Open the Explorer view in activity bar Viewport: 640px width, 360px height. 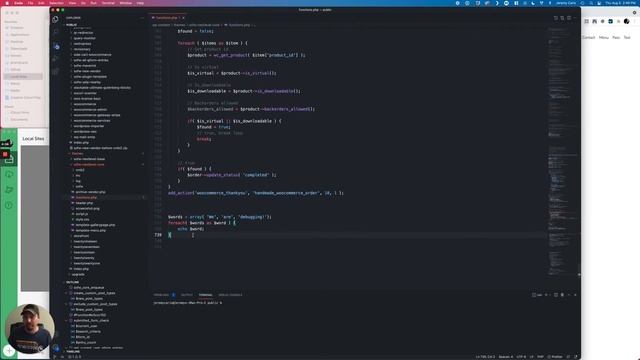click(x=56, y=19)
